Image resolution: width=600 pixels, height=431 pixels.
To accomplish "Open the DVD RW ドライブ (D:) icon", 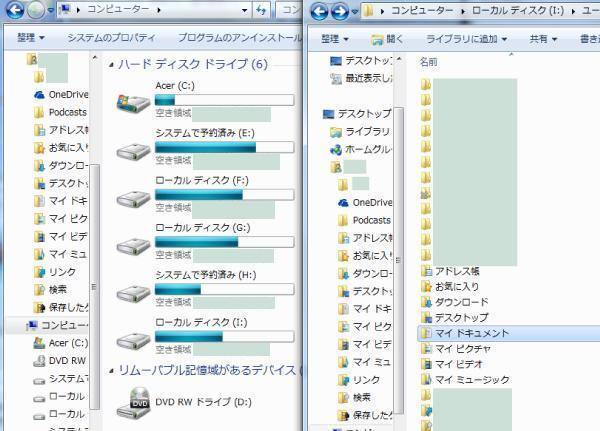I will pyautogui.click(x=131, y=405).
